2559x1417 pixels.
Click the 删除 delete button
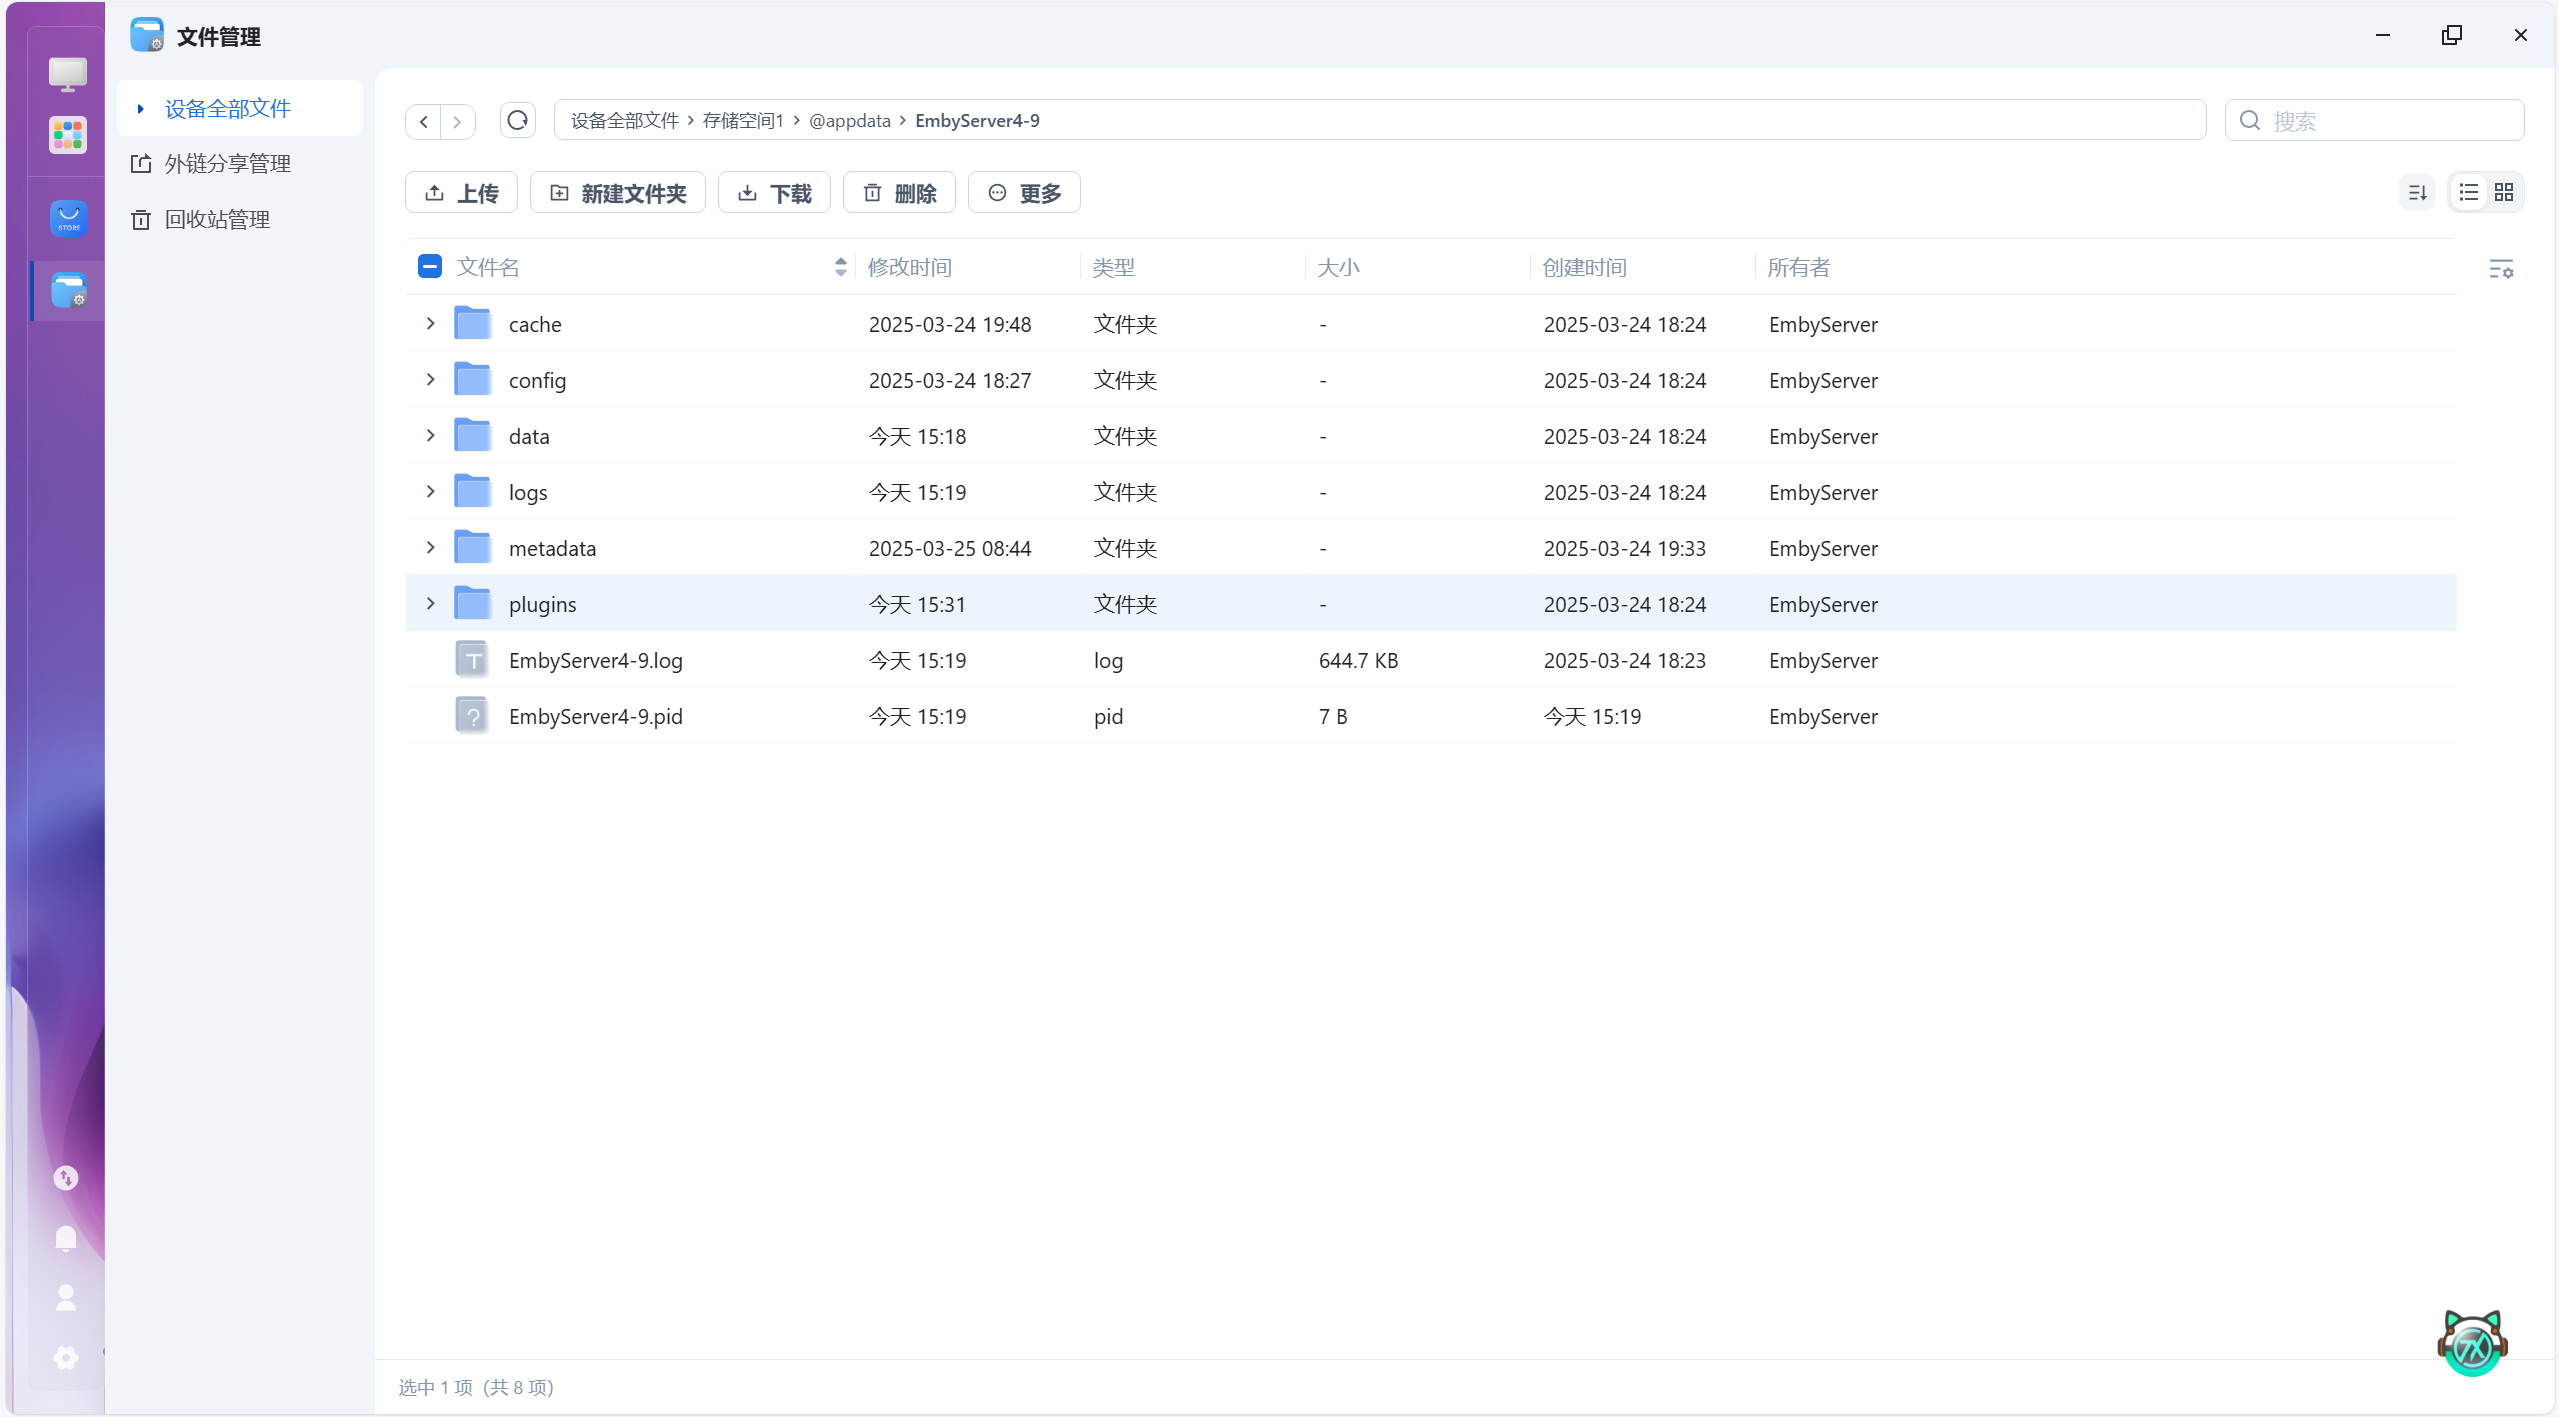pyautogui.click(x=899, y=192)
